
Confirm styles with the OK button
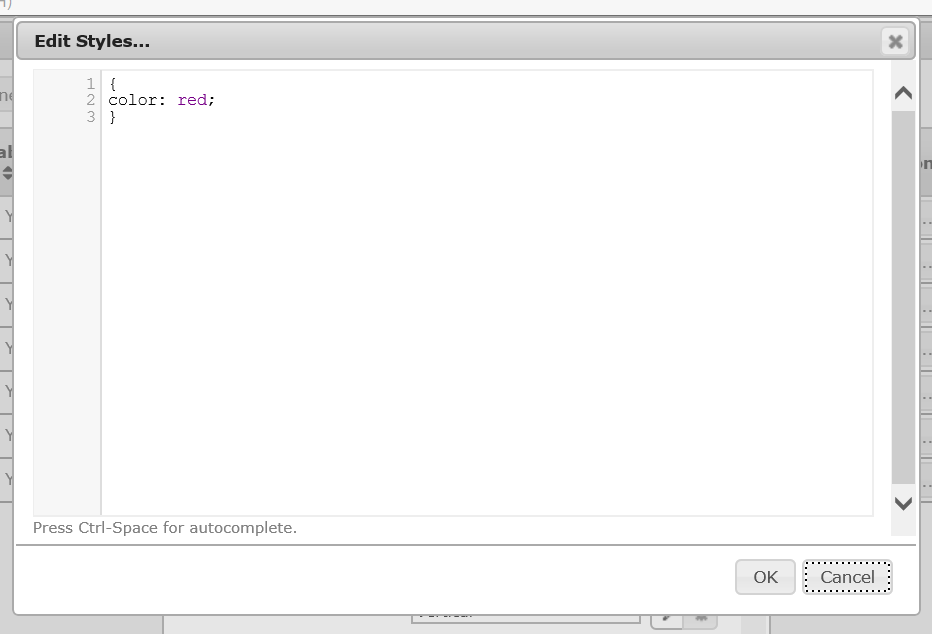click(x=765, y=577)
